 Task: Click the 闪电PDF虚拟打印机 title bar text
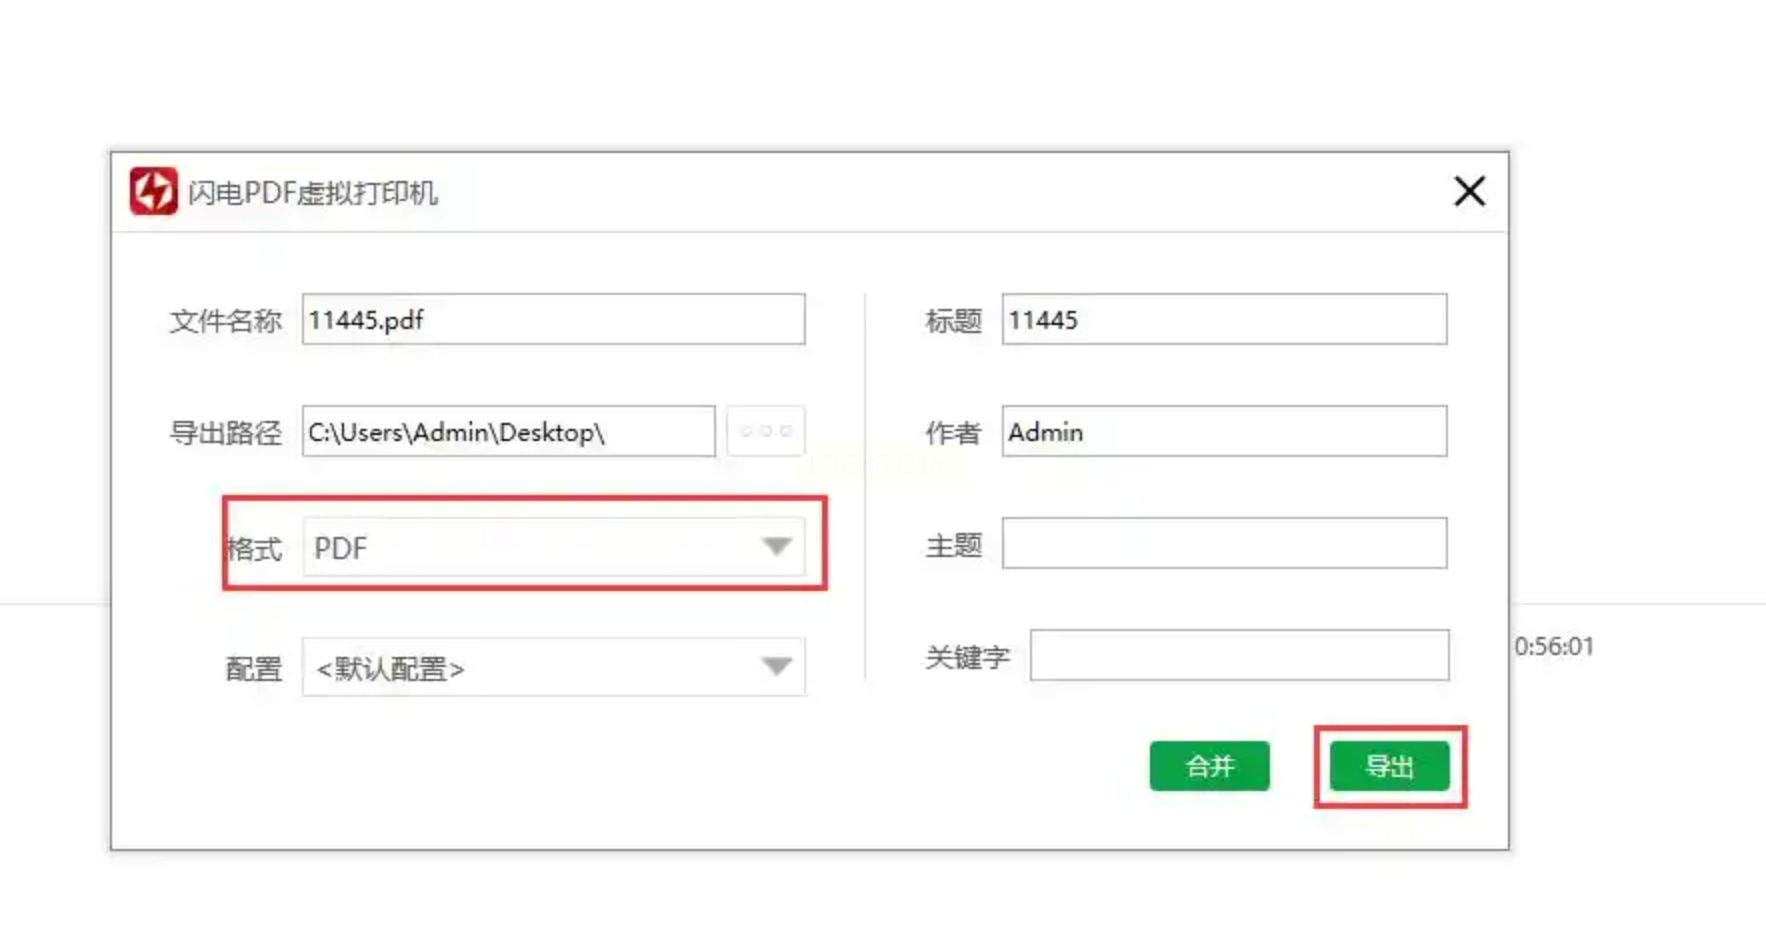[x=313, y=193]
